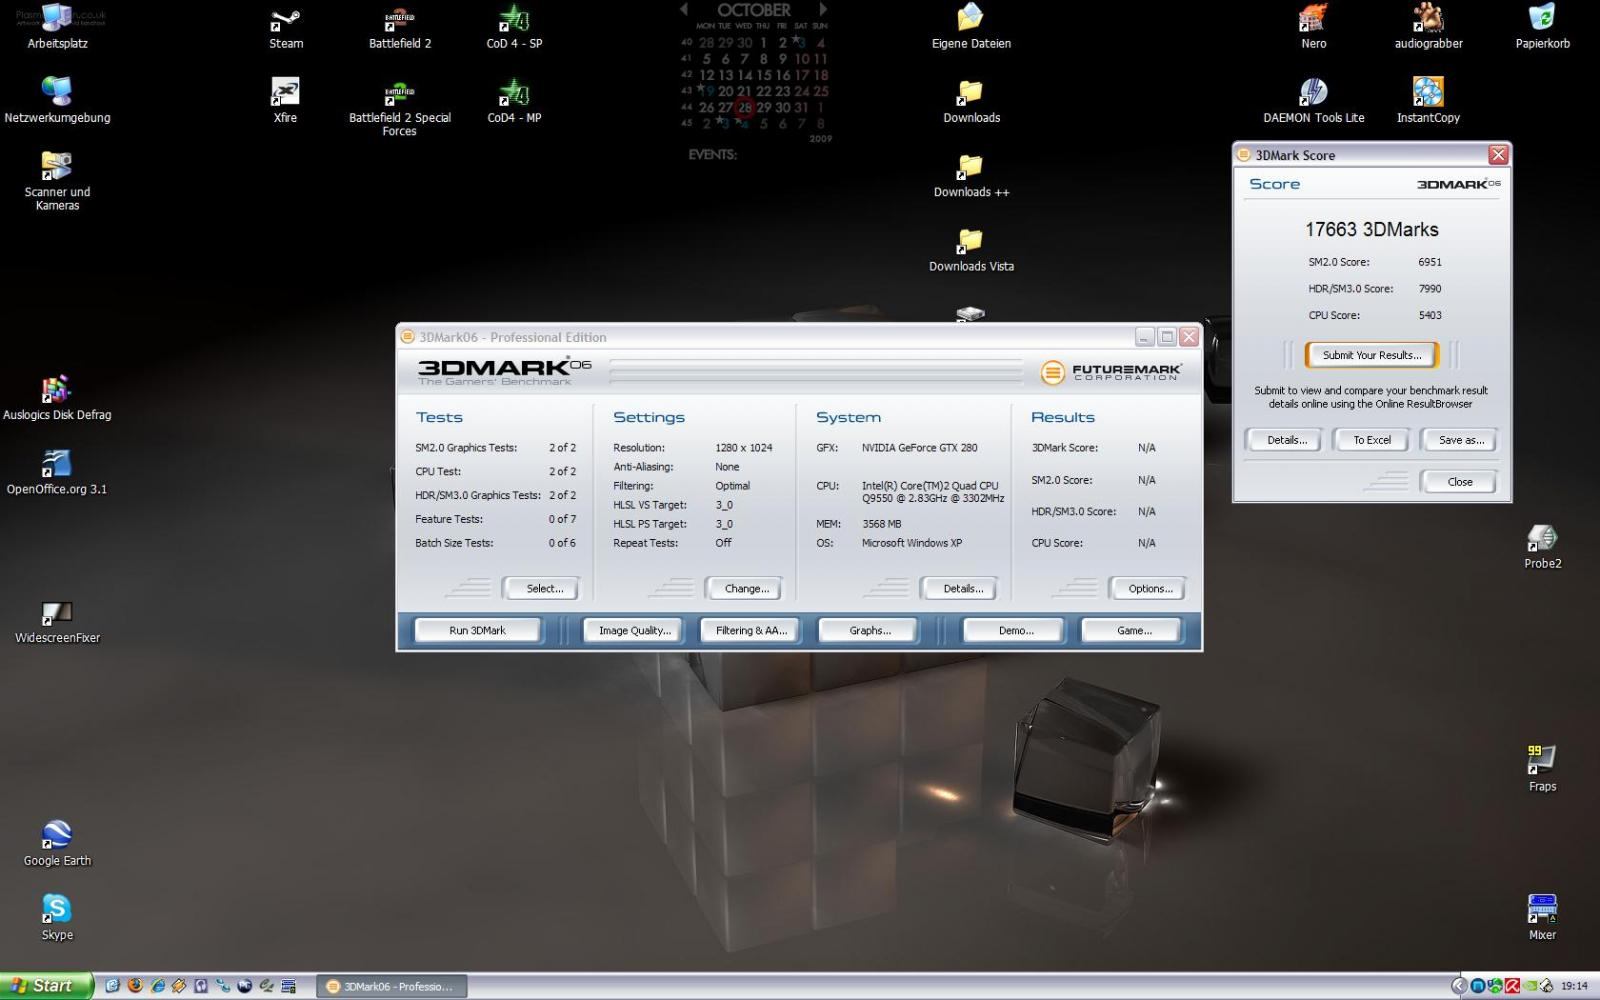
Task: Select the Google Earth icon
Action: click(x=57, y=843)
